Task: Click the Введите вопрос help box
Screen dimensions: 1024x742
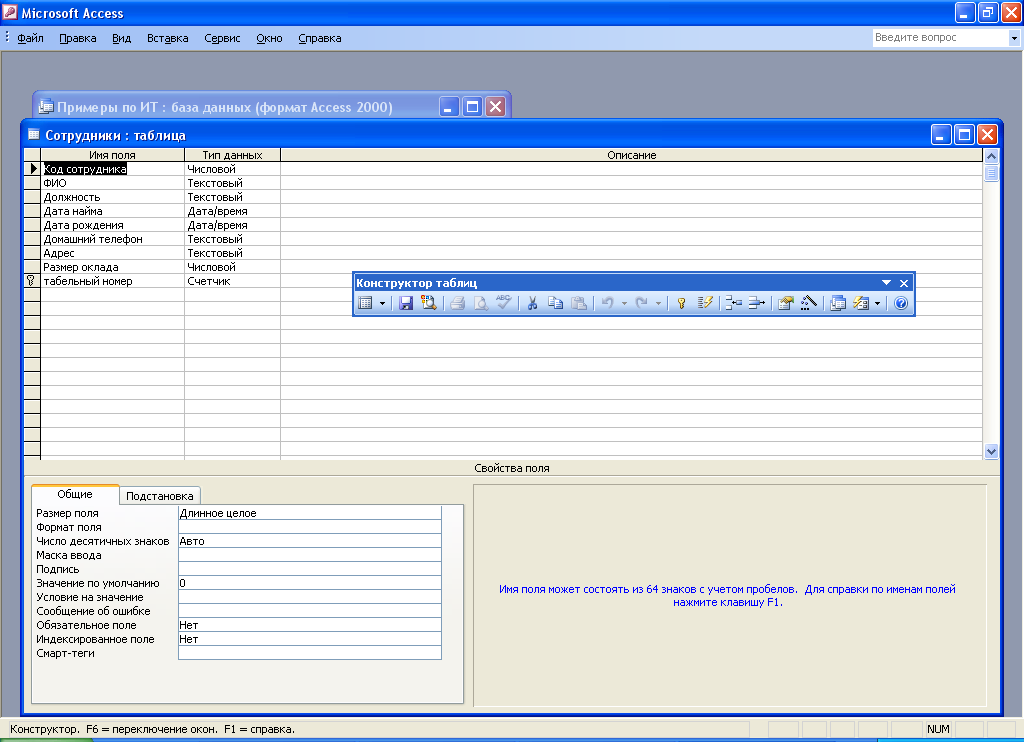Action: coord(940,38)
